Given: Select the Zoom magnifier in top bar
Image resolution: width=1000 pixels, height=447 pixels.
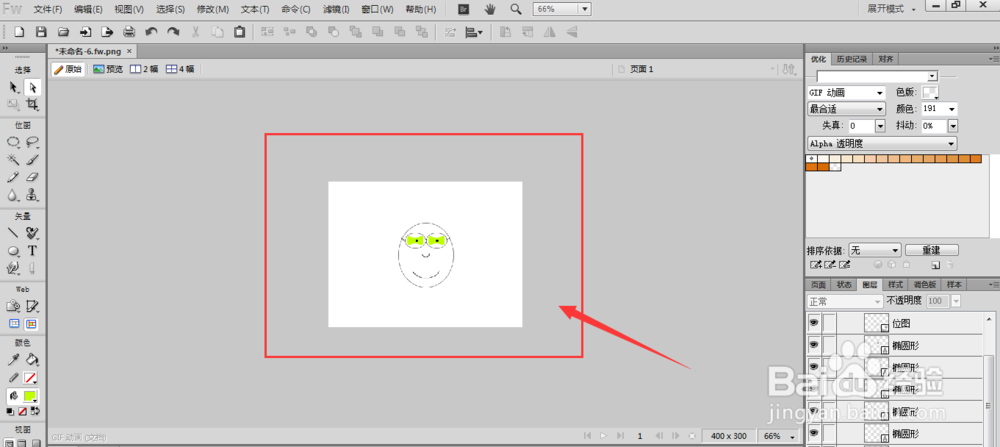Looking at the screenshot, I should (x=516, y=10).
